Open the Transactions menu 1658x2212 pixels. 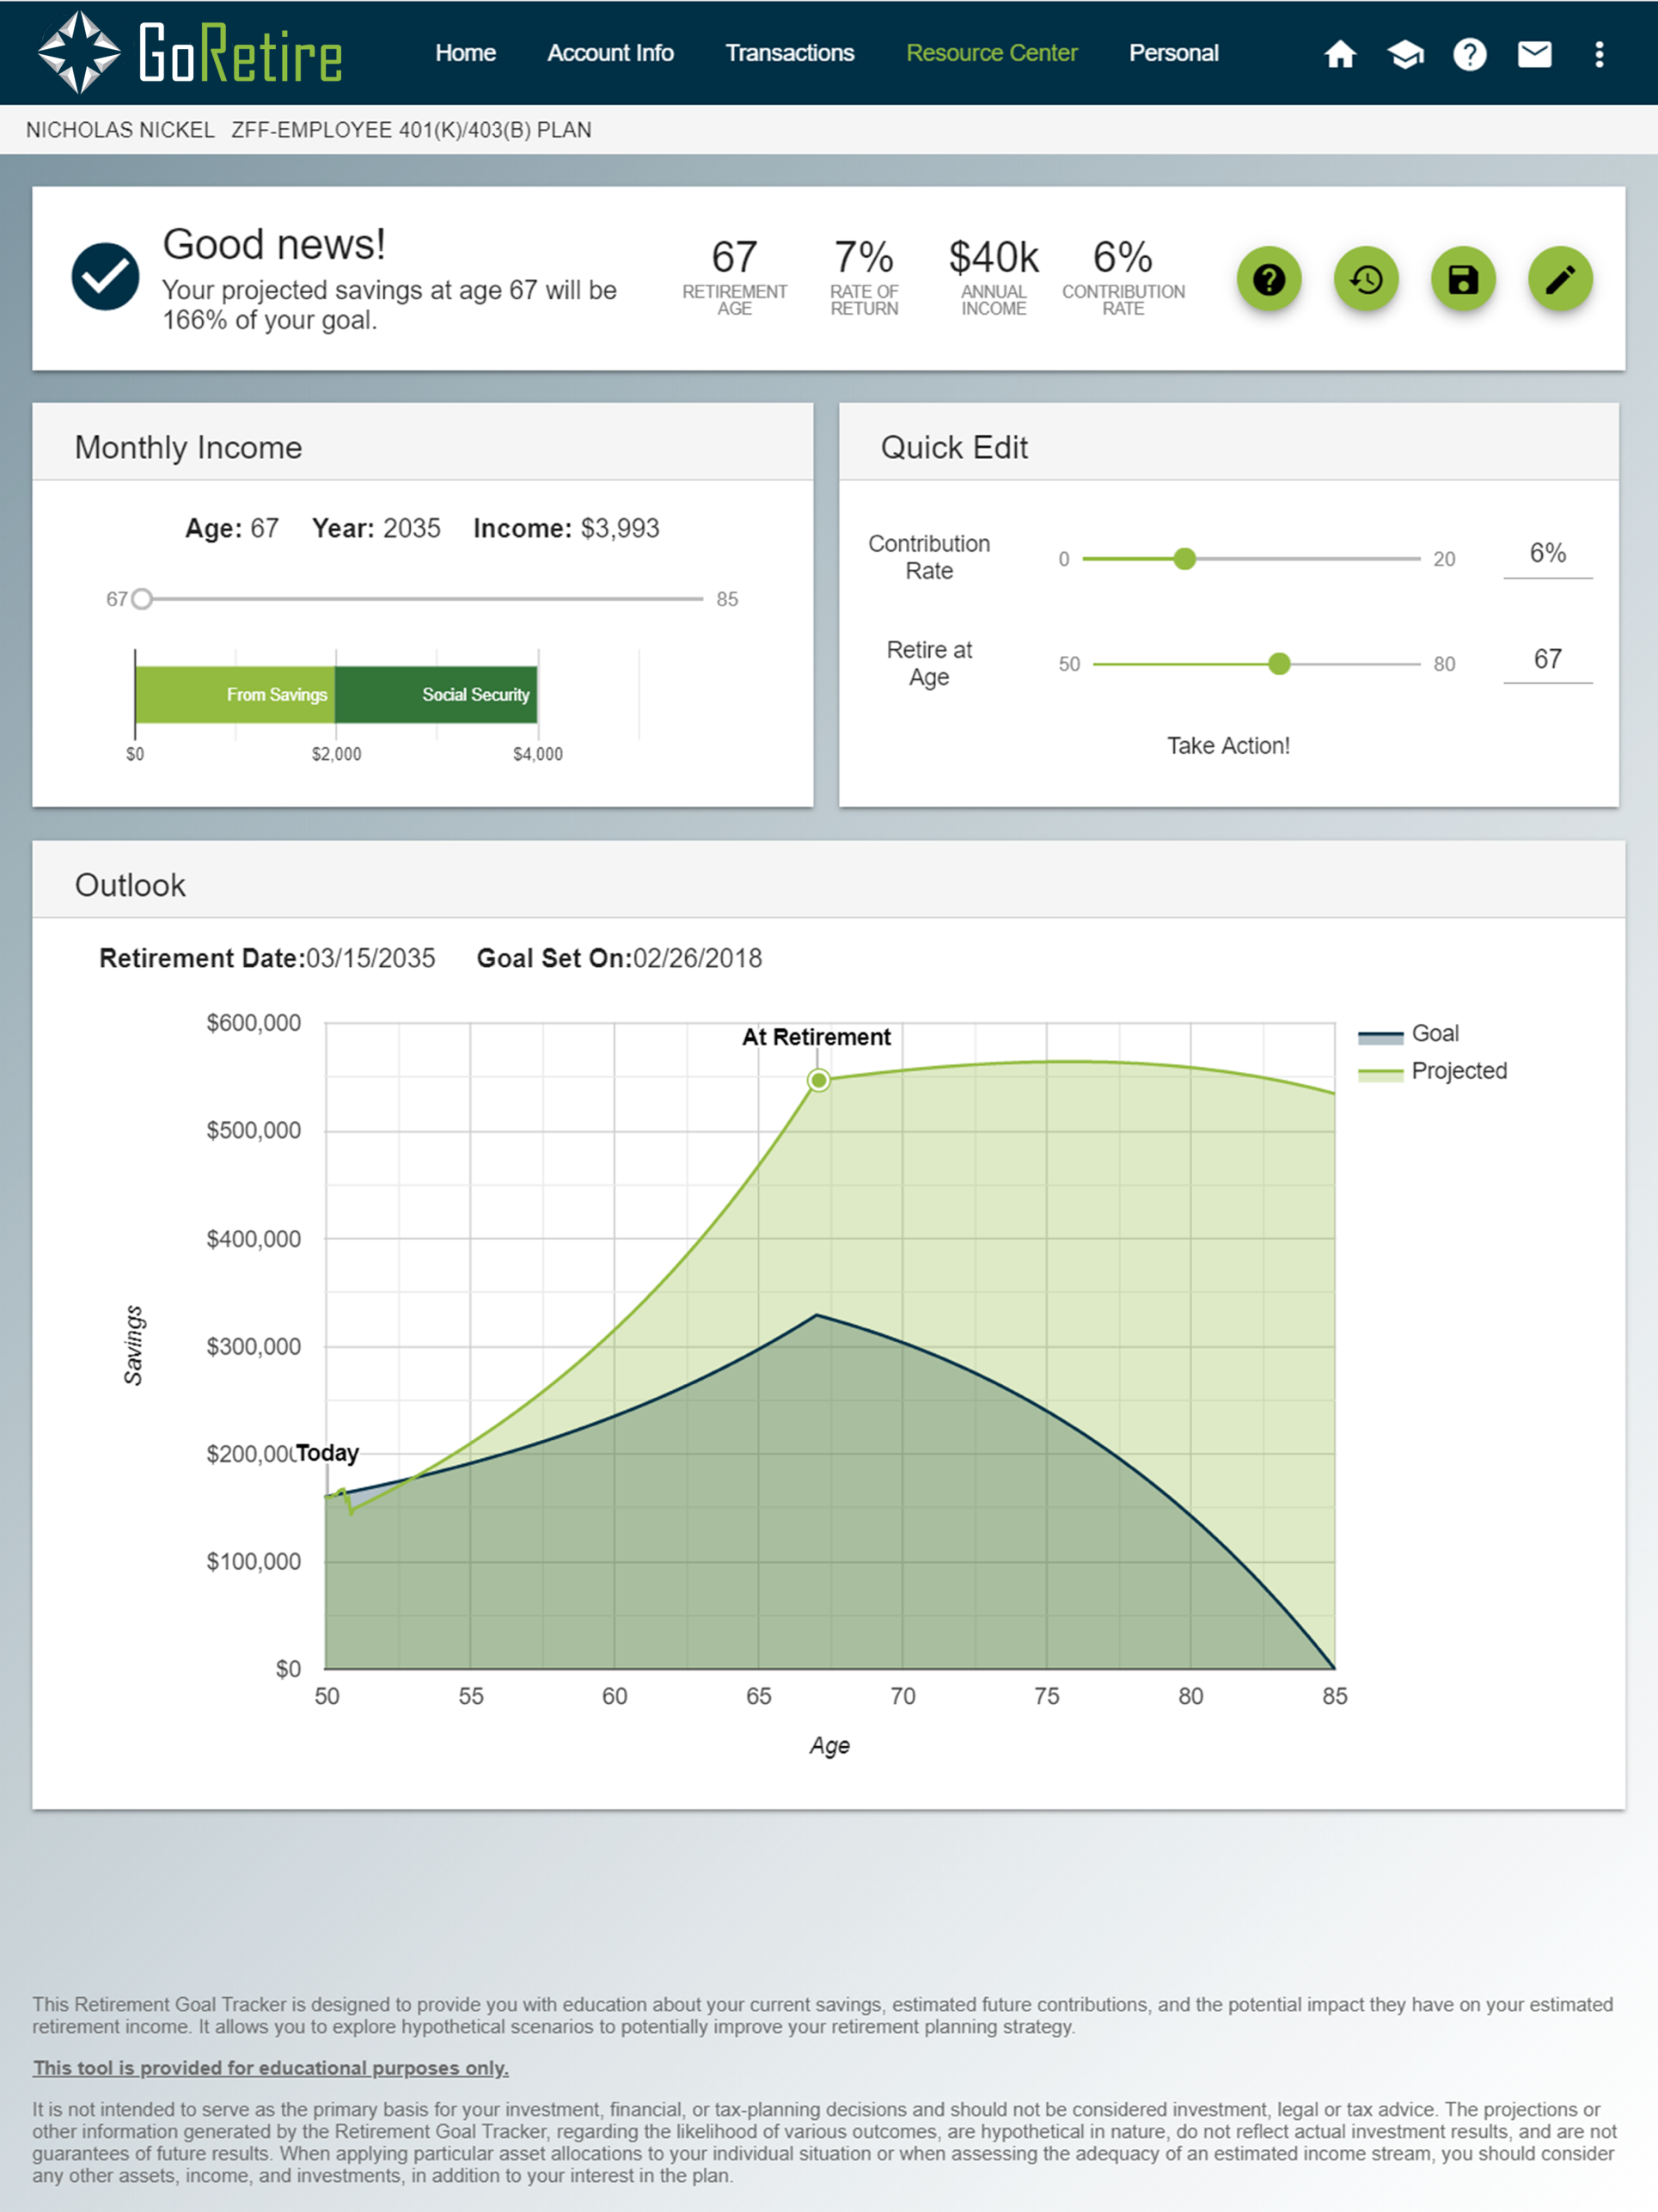(789, 53)
